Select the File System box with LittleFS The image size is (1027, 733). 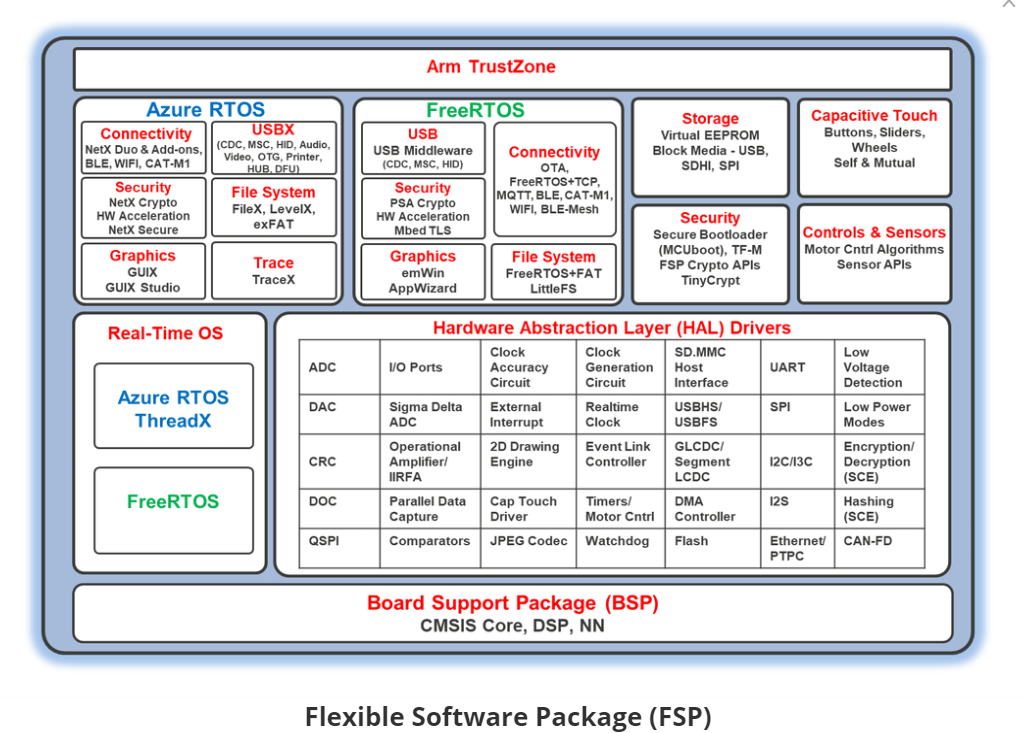coord(553,272)
